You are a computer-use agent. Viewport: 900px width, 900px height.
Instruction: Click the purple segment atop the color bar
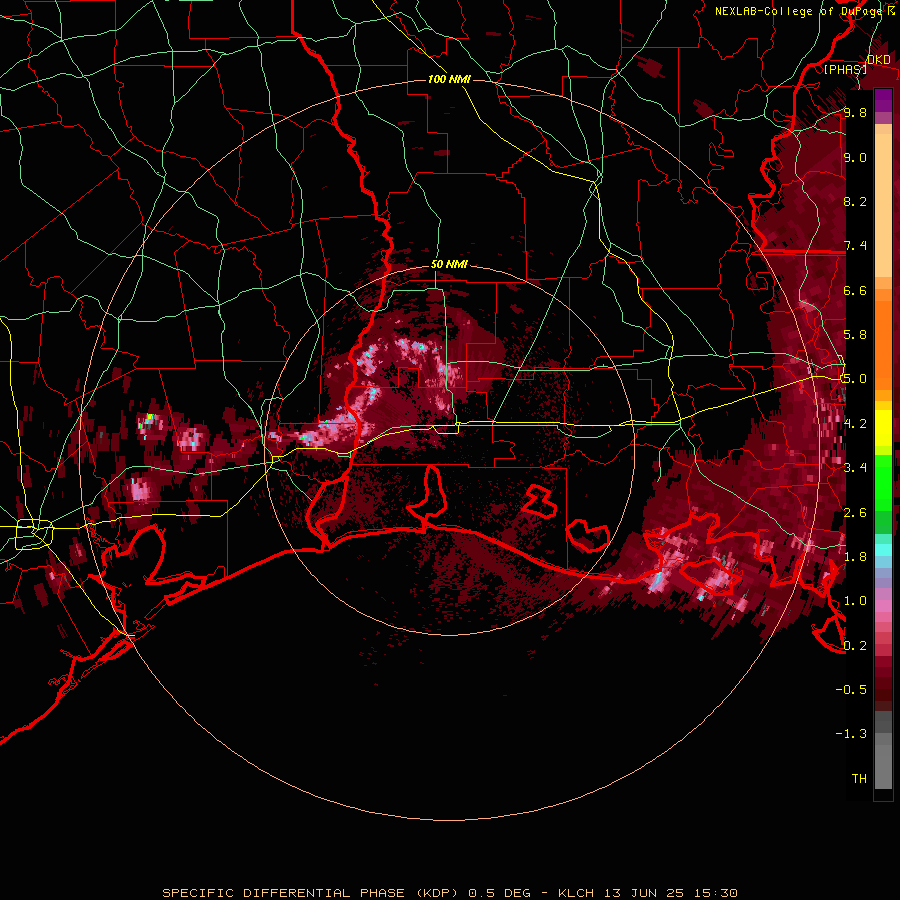(883, 100)
